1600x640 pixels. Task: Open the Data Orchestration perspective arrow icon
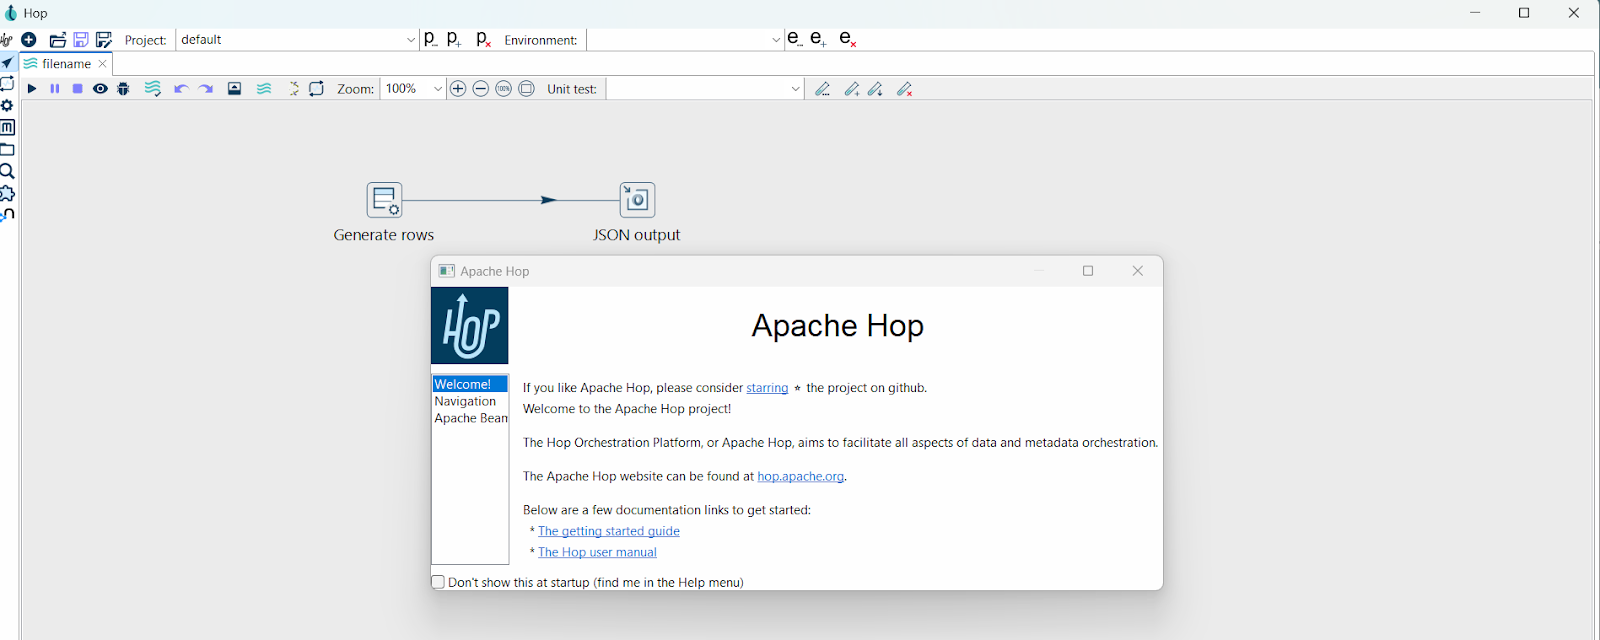pyautogui.click(x=7, y=62)
